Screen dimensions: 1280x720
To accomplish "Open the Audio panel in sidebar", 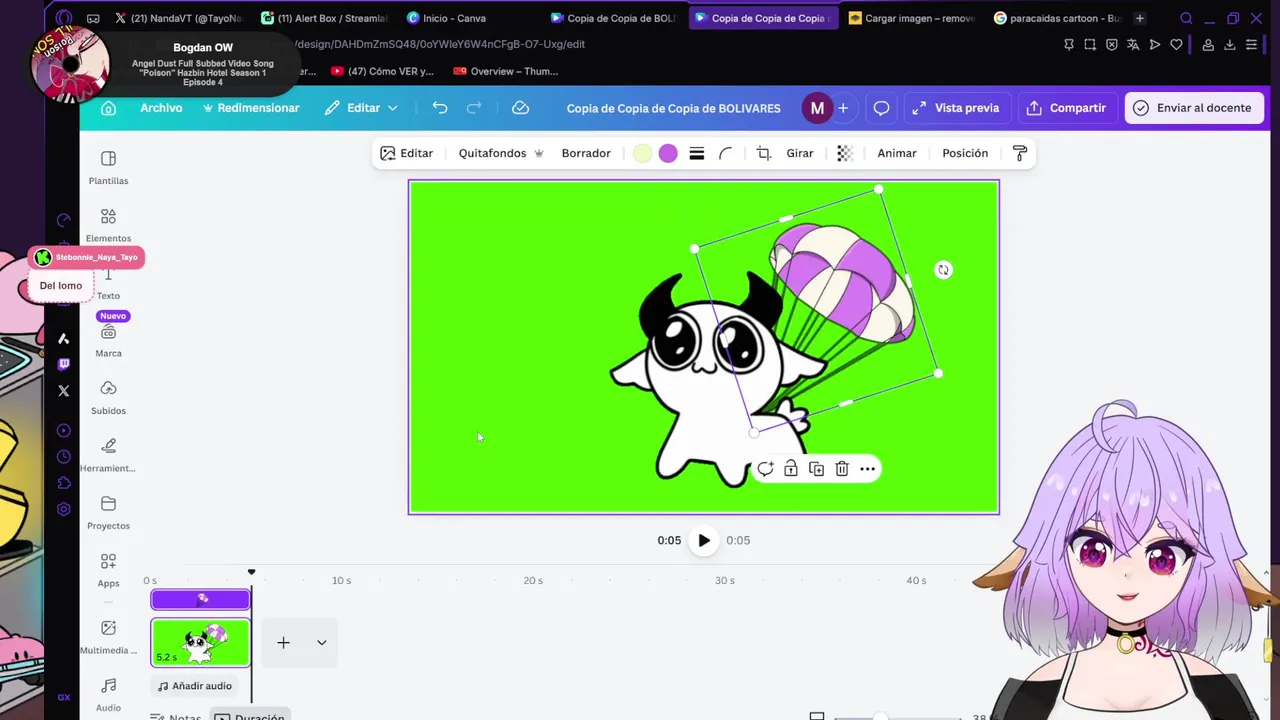I will tap(108, 694).
